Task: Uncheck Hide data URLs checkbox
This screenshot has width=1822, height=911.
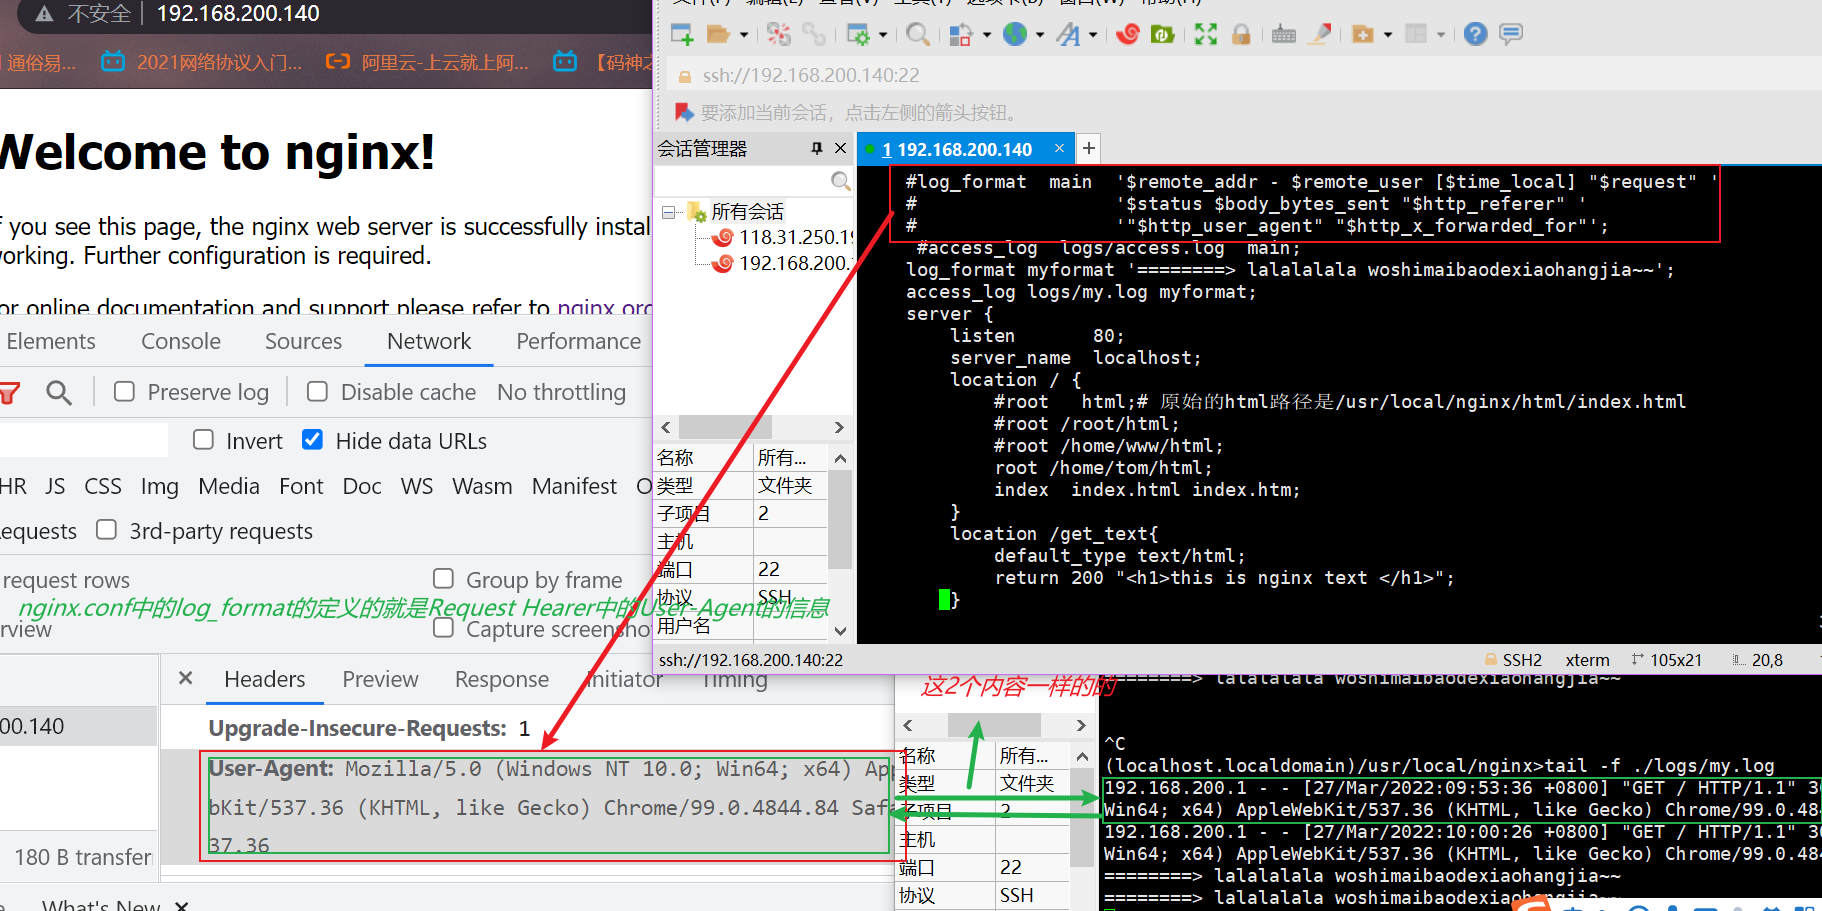Action: click(x=312, y=440)
